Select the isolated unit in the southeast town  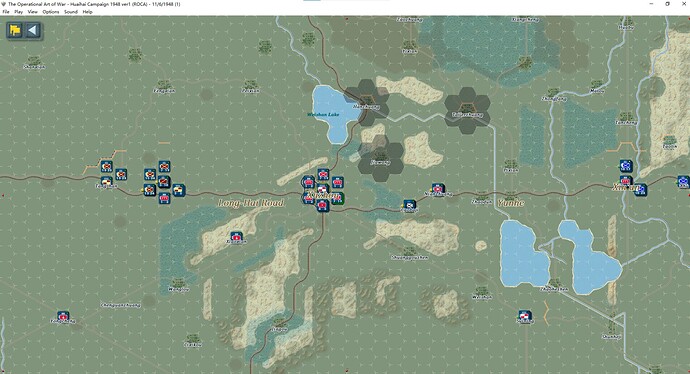pyautogui.click(x=525, y=315)
